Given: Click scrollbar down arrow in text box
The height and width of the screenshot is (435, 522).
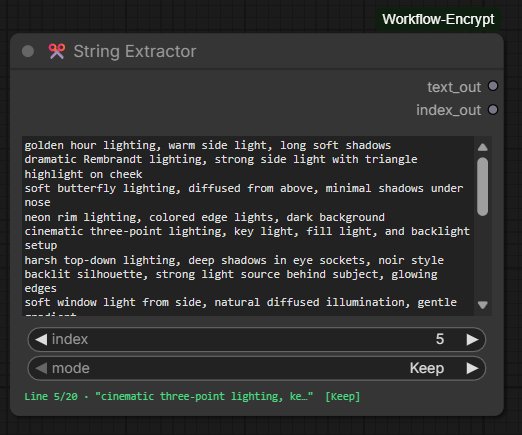Looking at the screenshot, I should (483, 305).
